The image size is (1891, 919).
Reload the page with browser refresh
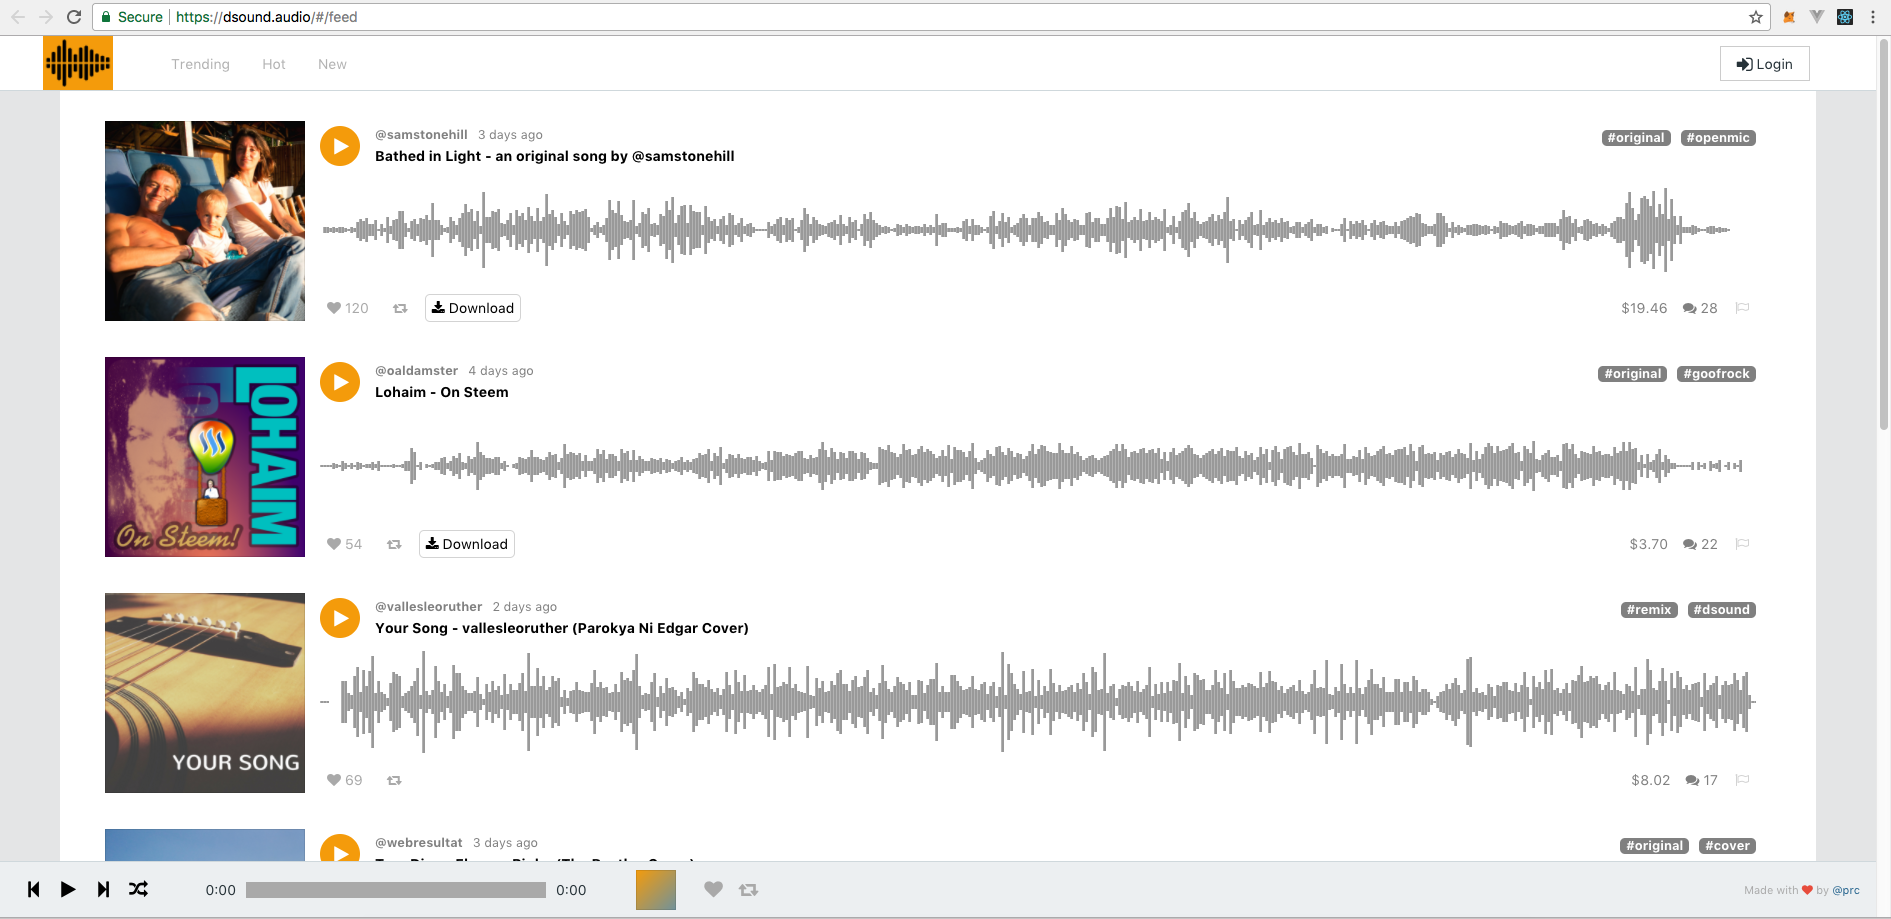coord(74,17)
